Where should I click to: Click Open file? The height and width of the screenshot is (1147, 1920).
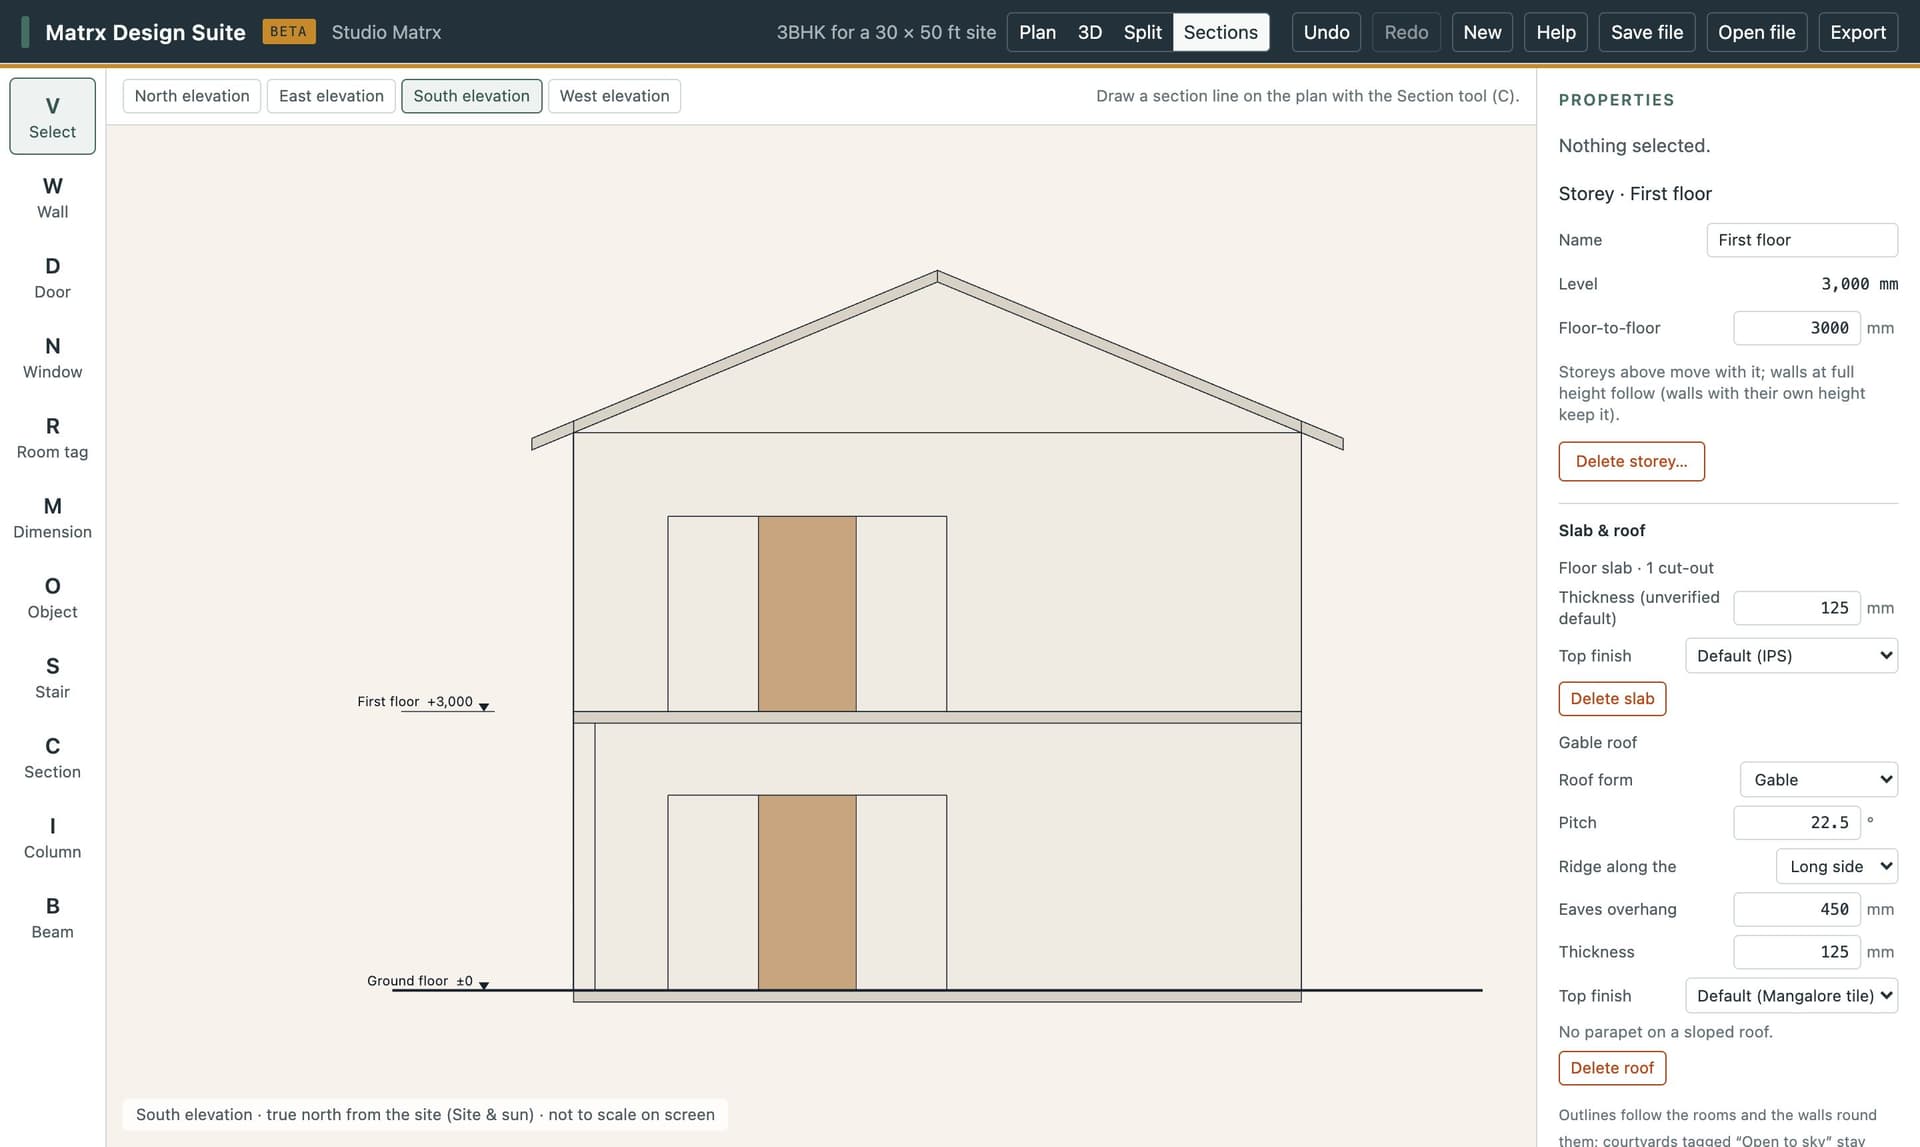point(1756,32)
